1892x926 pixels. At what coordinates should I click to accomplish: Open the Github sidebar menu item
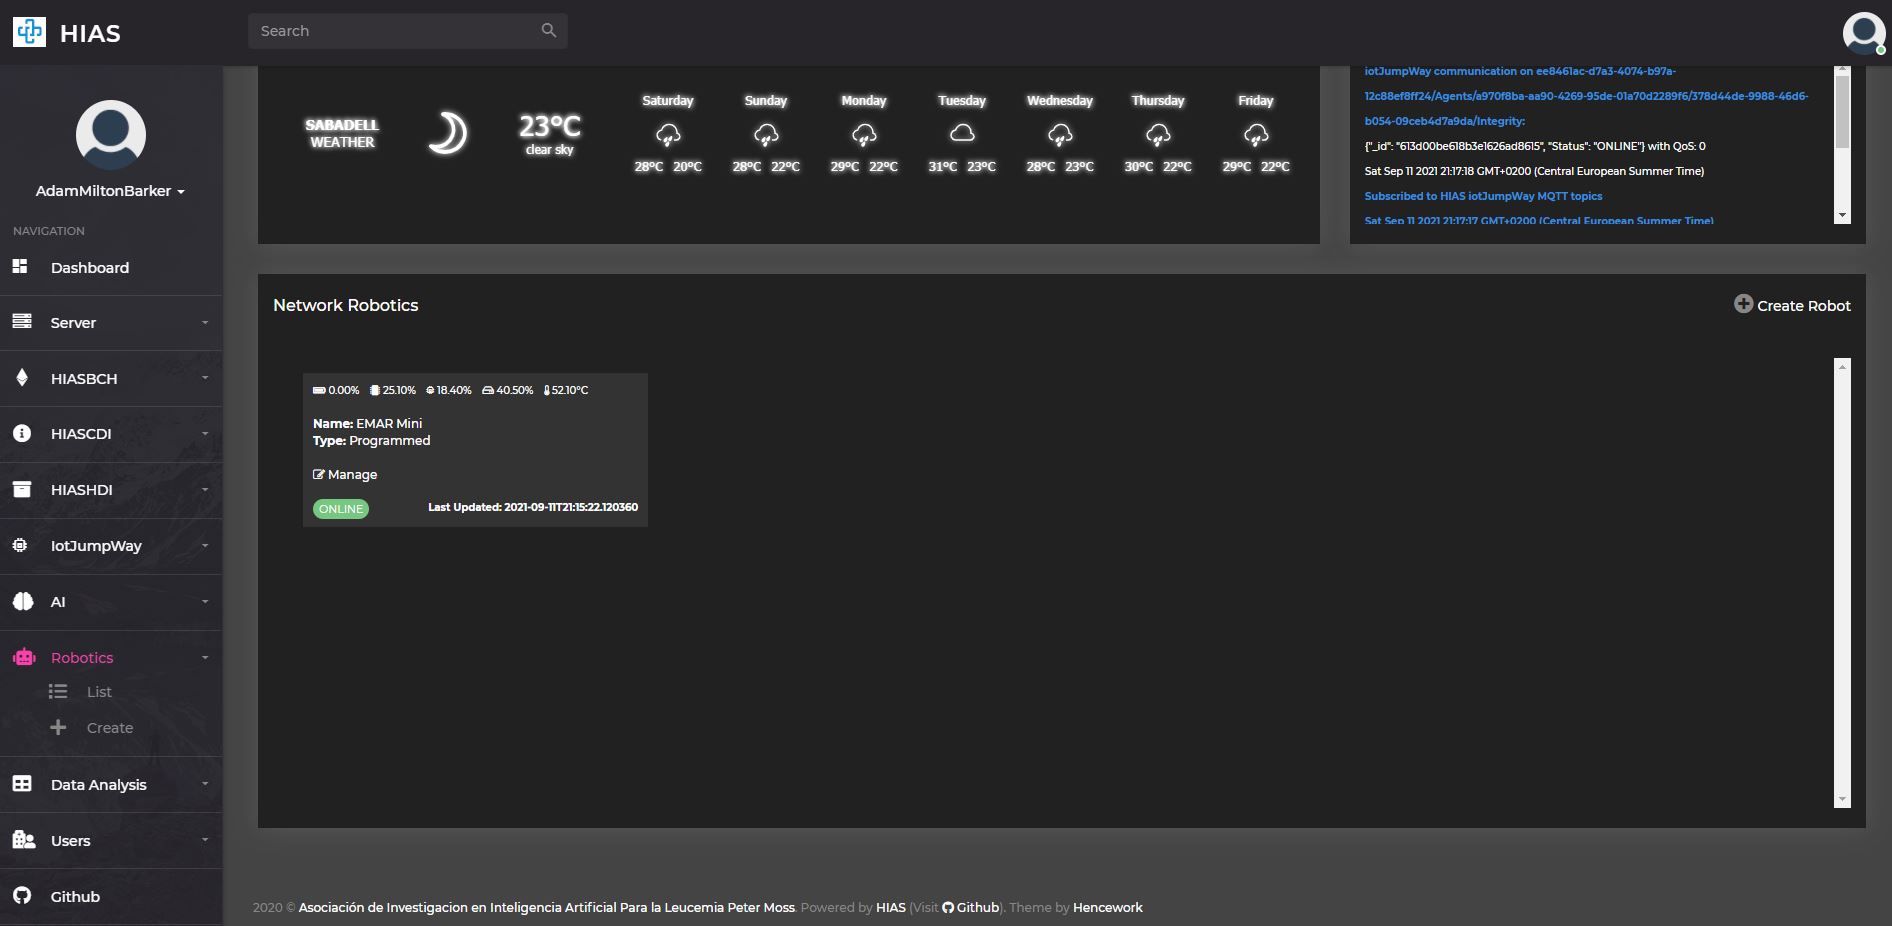pos(111,897)
